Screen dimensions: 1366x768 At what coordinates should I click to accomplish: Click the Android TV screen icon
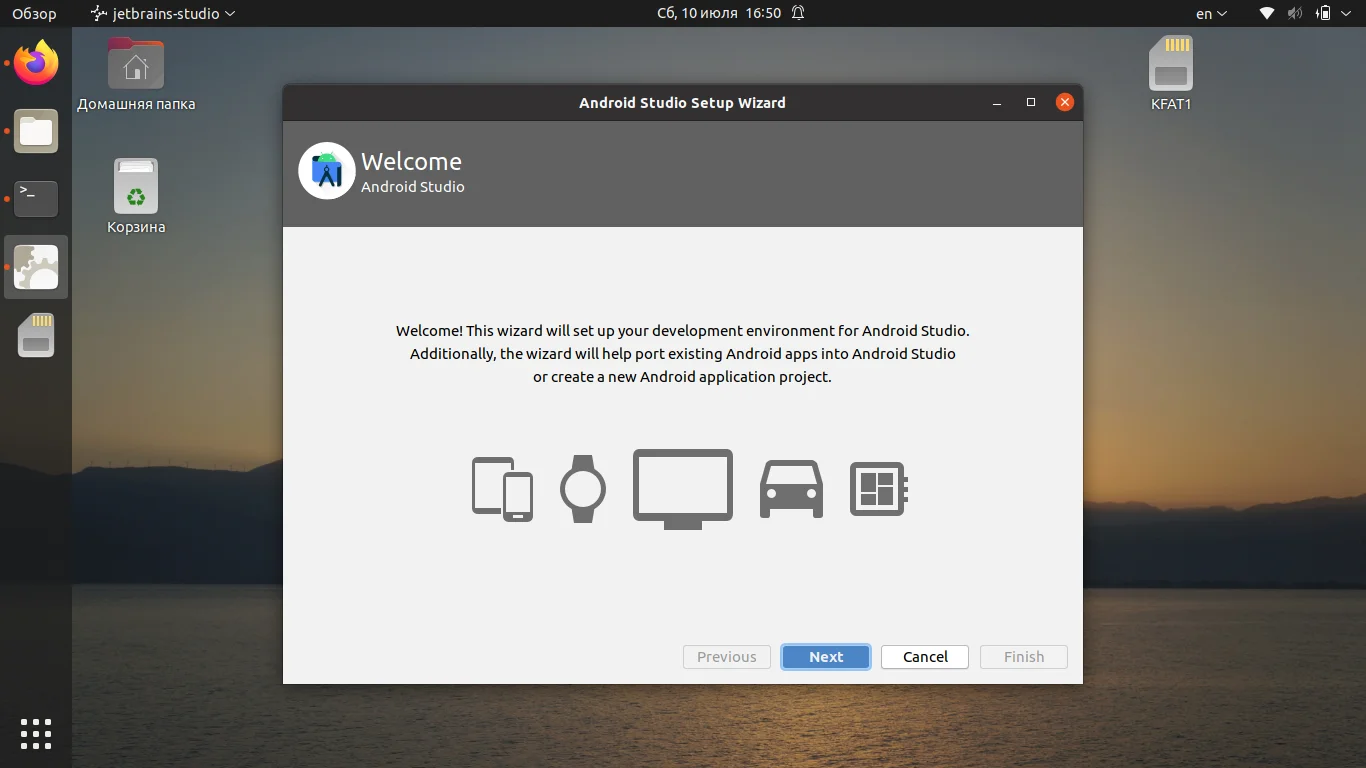point(683,489)
